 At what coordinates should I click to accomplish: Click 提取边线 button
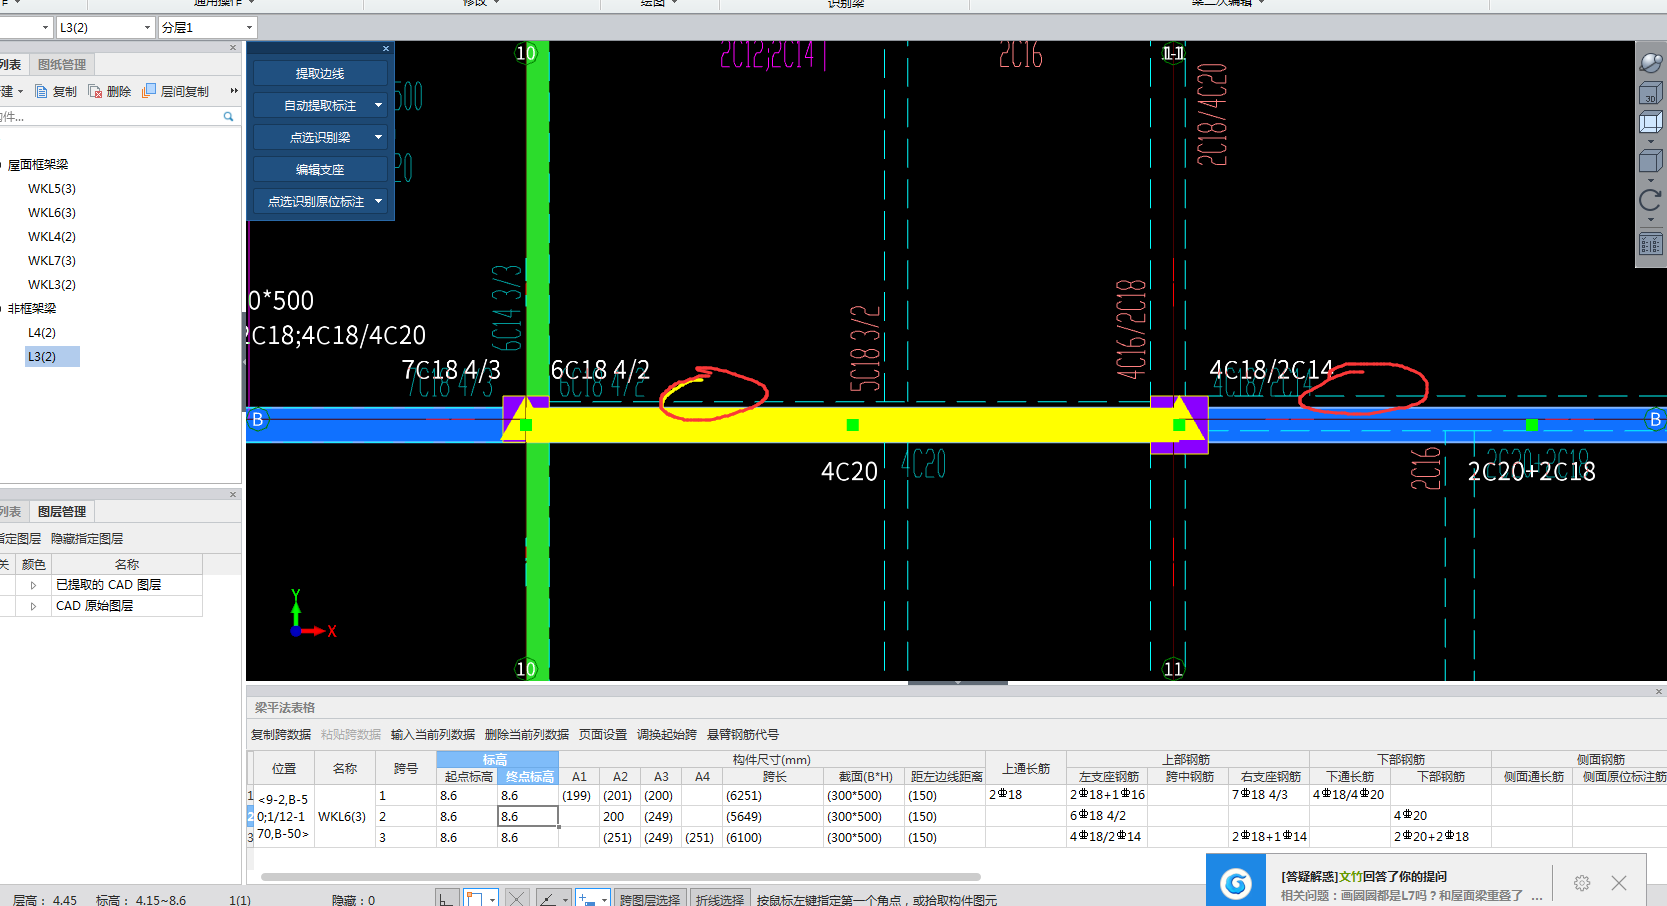320,73
